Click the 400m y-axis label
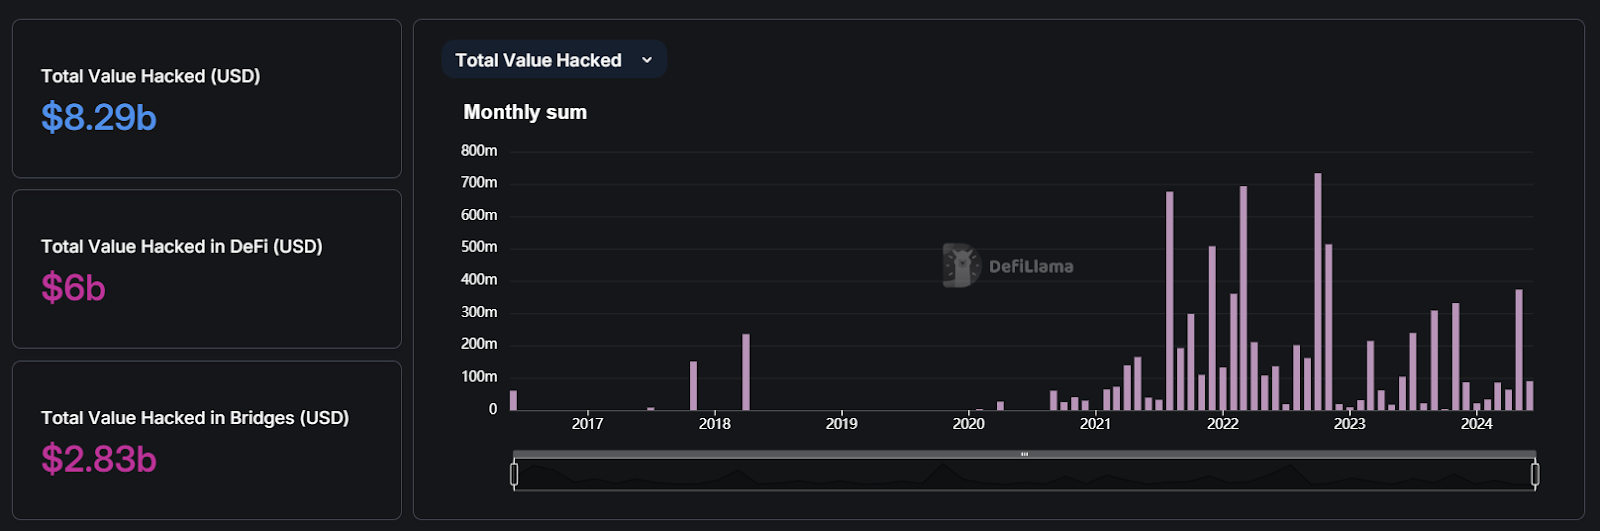1600x531 pixels. coord(478,280)
